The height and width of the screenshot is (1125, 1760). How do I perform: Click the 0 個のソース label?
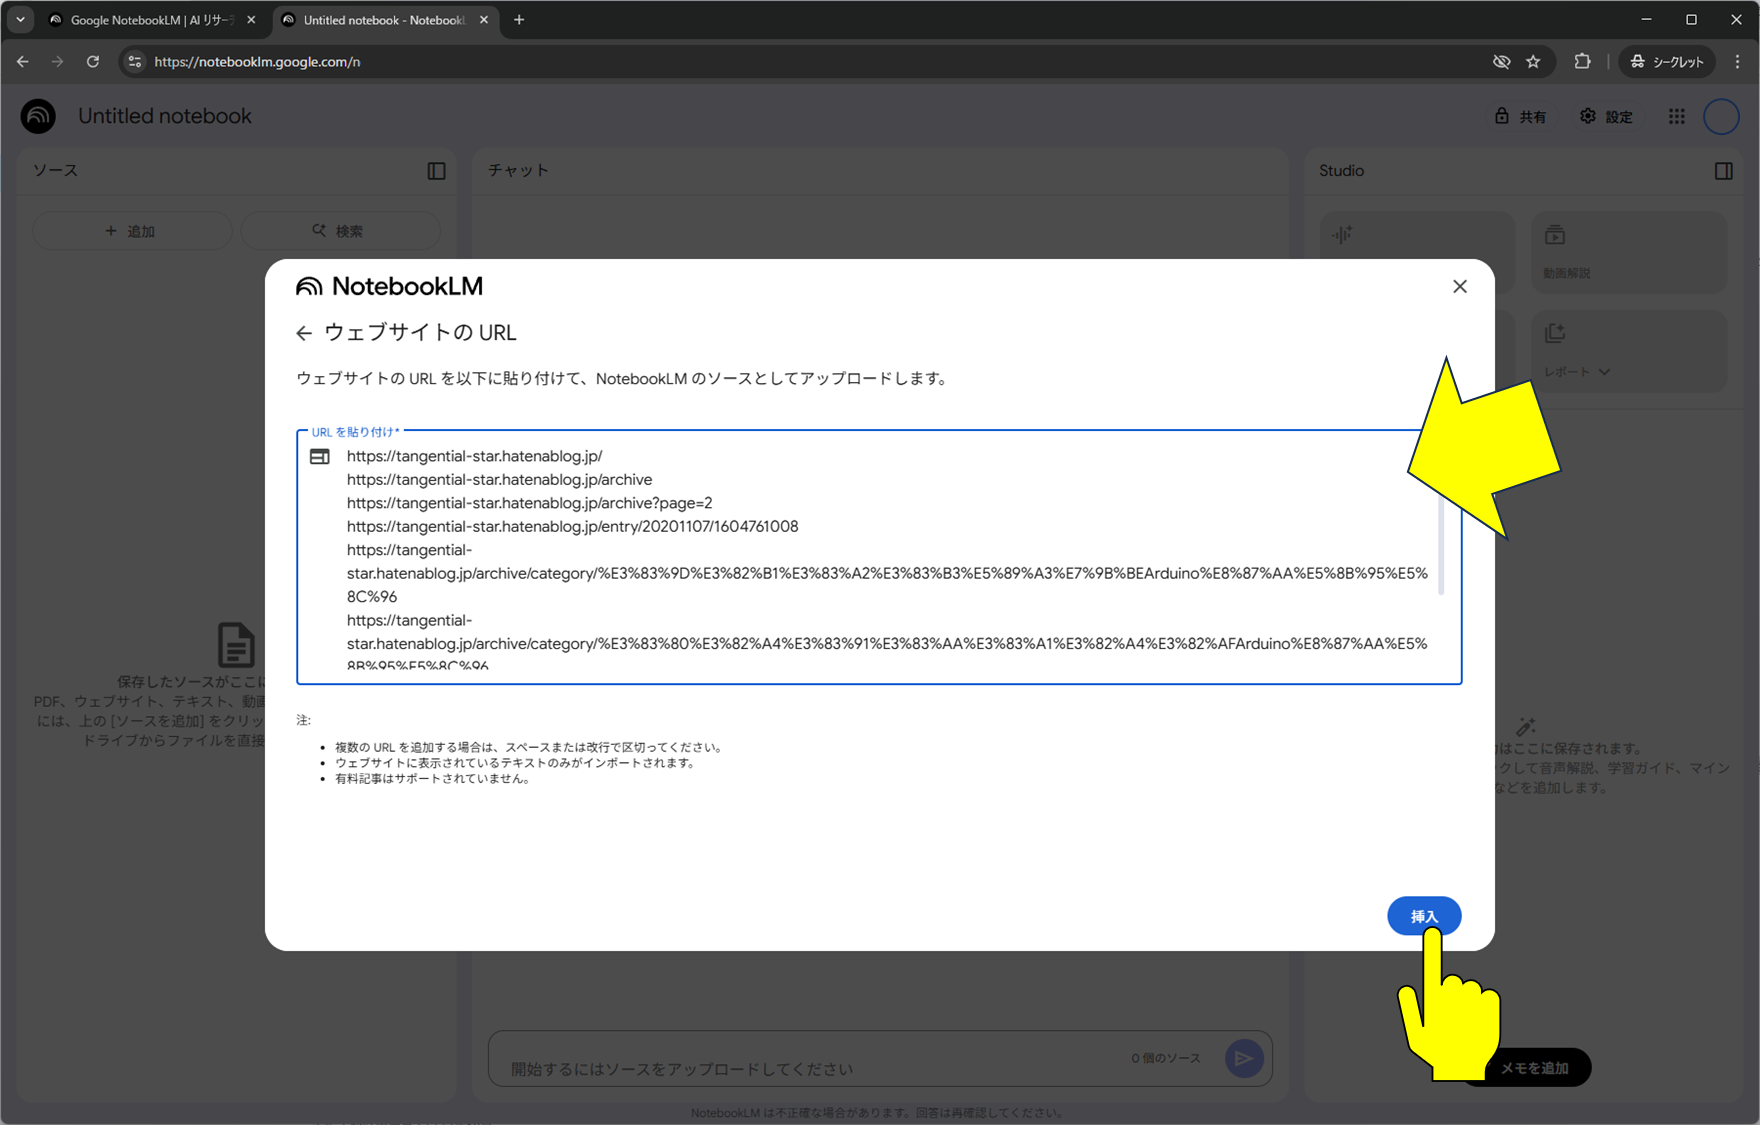1165,1058
